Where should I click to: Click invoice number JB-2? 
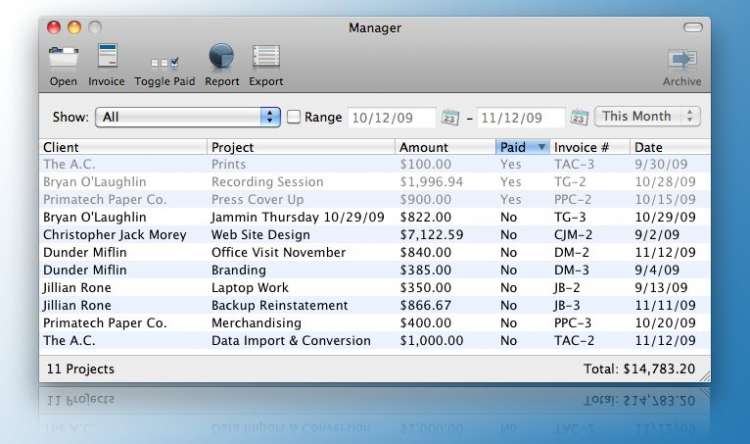click(x=567, y=288)
